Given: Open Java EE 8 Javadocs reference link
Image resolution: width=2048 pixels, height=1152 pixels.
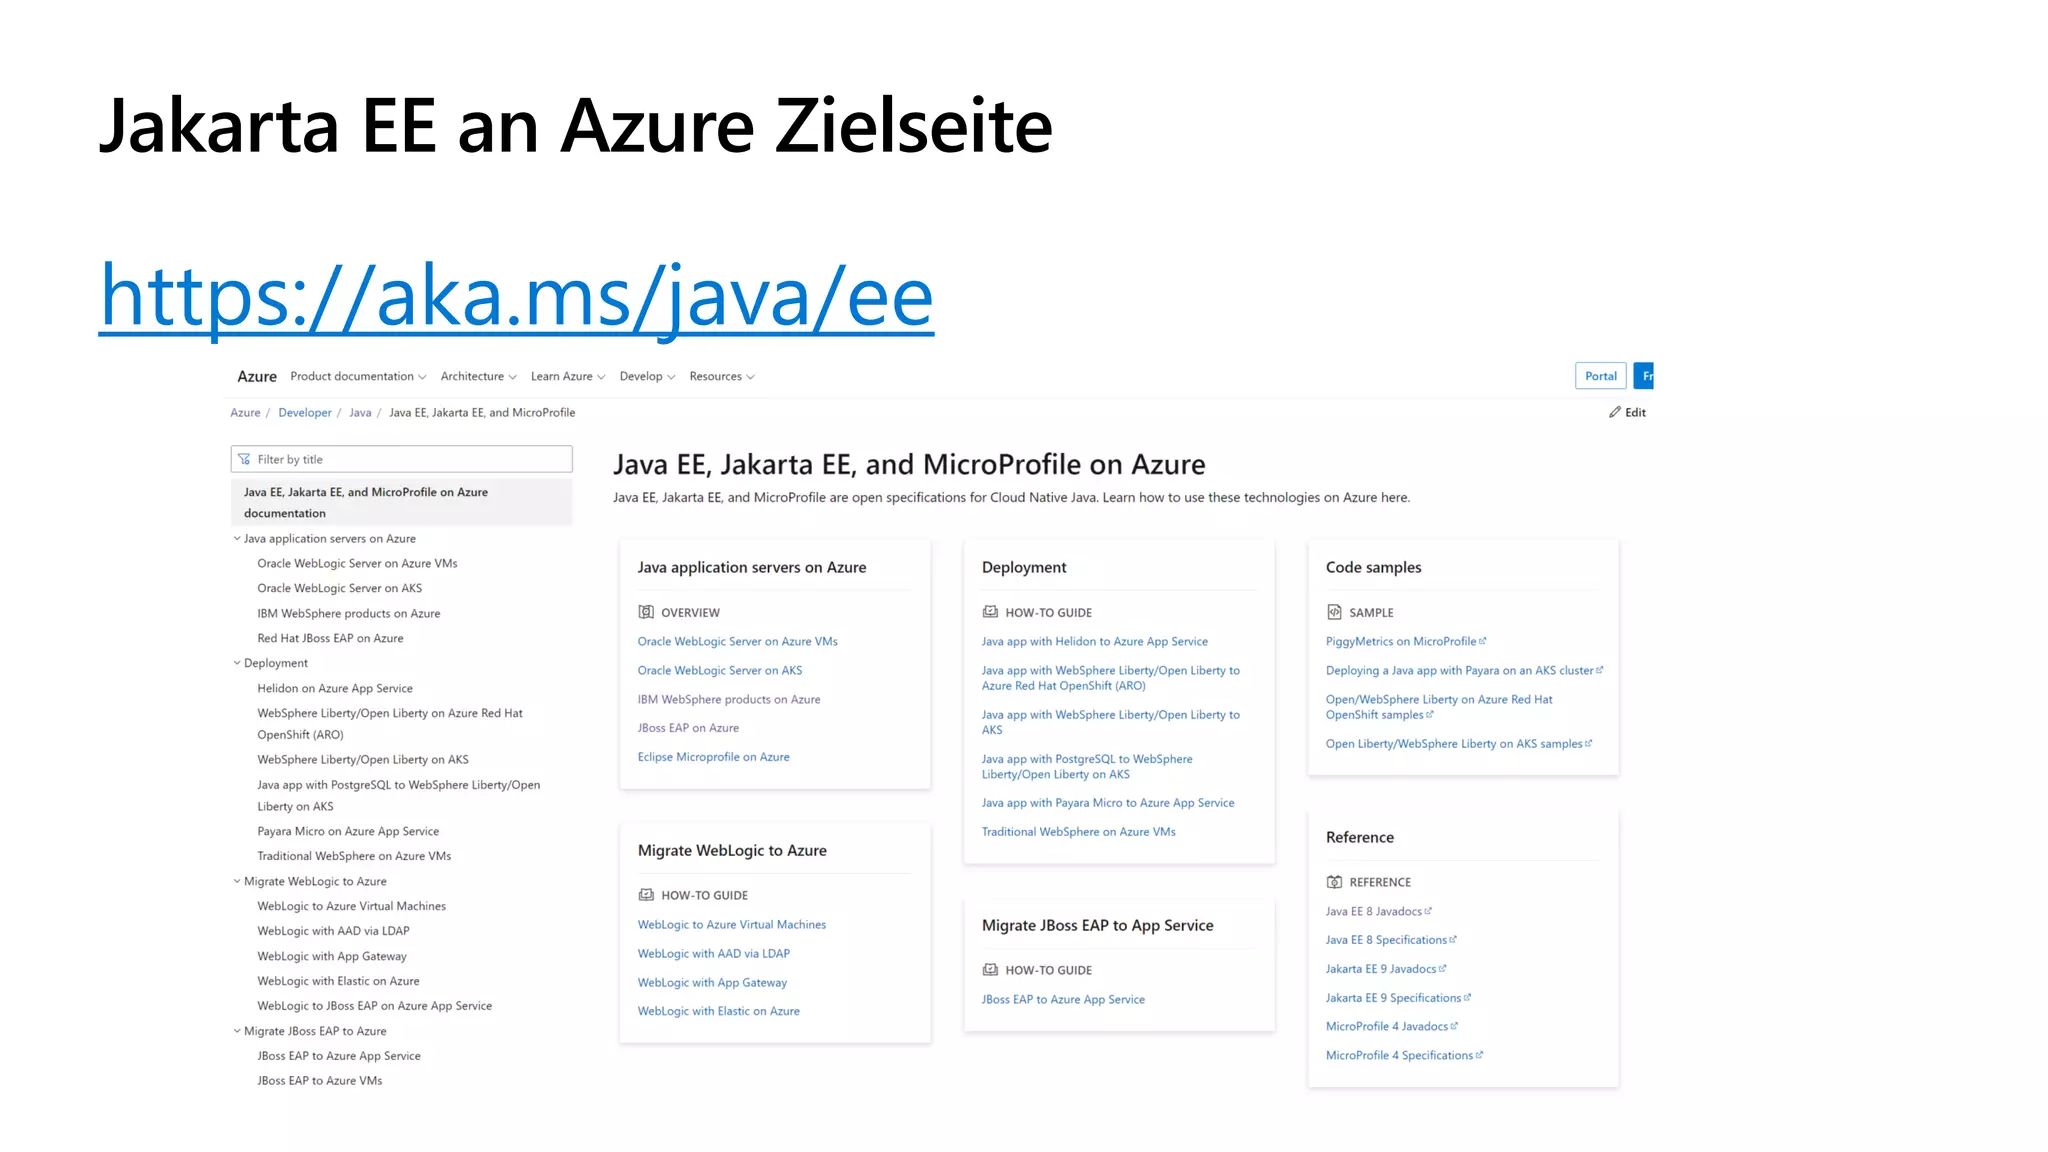Looking at the screenshot, I should click(1374, 912).
